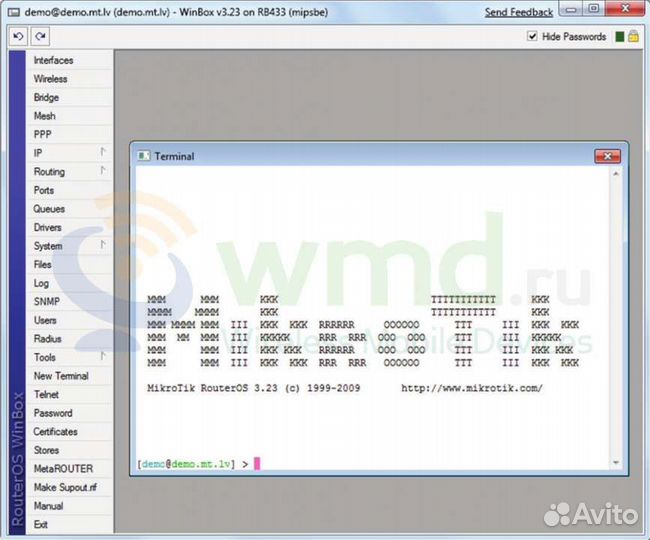
Task: Open a New Terminal from sidebar
Action: tap(69, 376)
